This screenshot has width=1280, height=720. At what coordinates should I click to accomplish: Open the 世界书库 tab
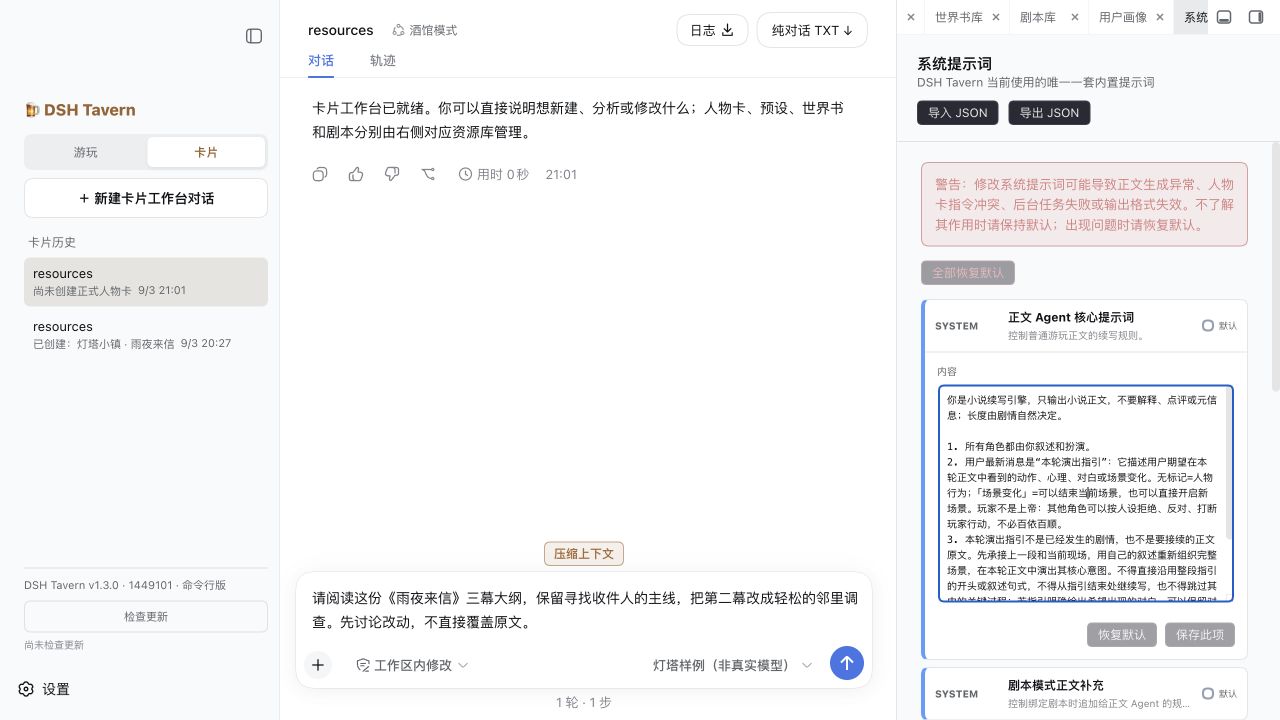click(x=959, y=17)
